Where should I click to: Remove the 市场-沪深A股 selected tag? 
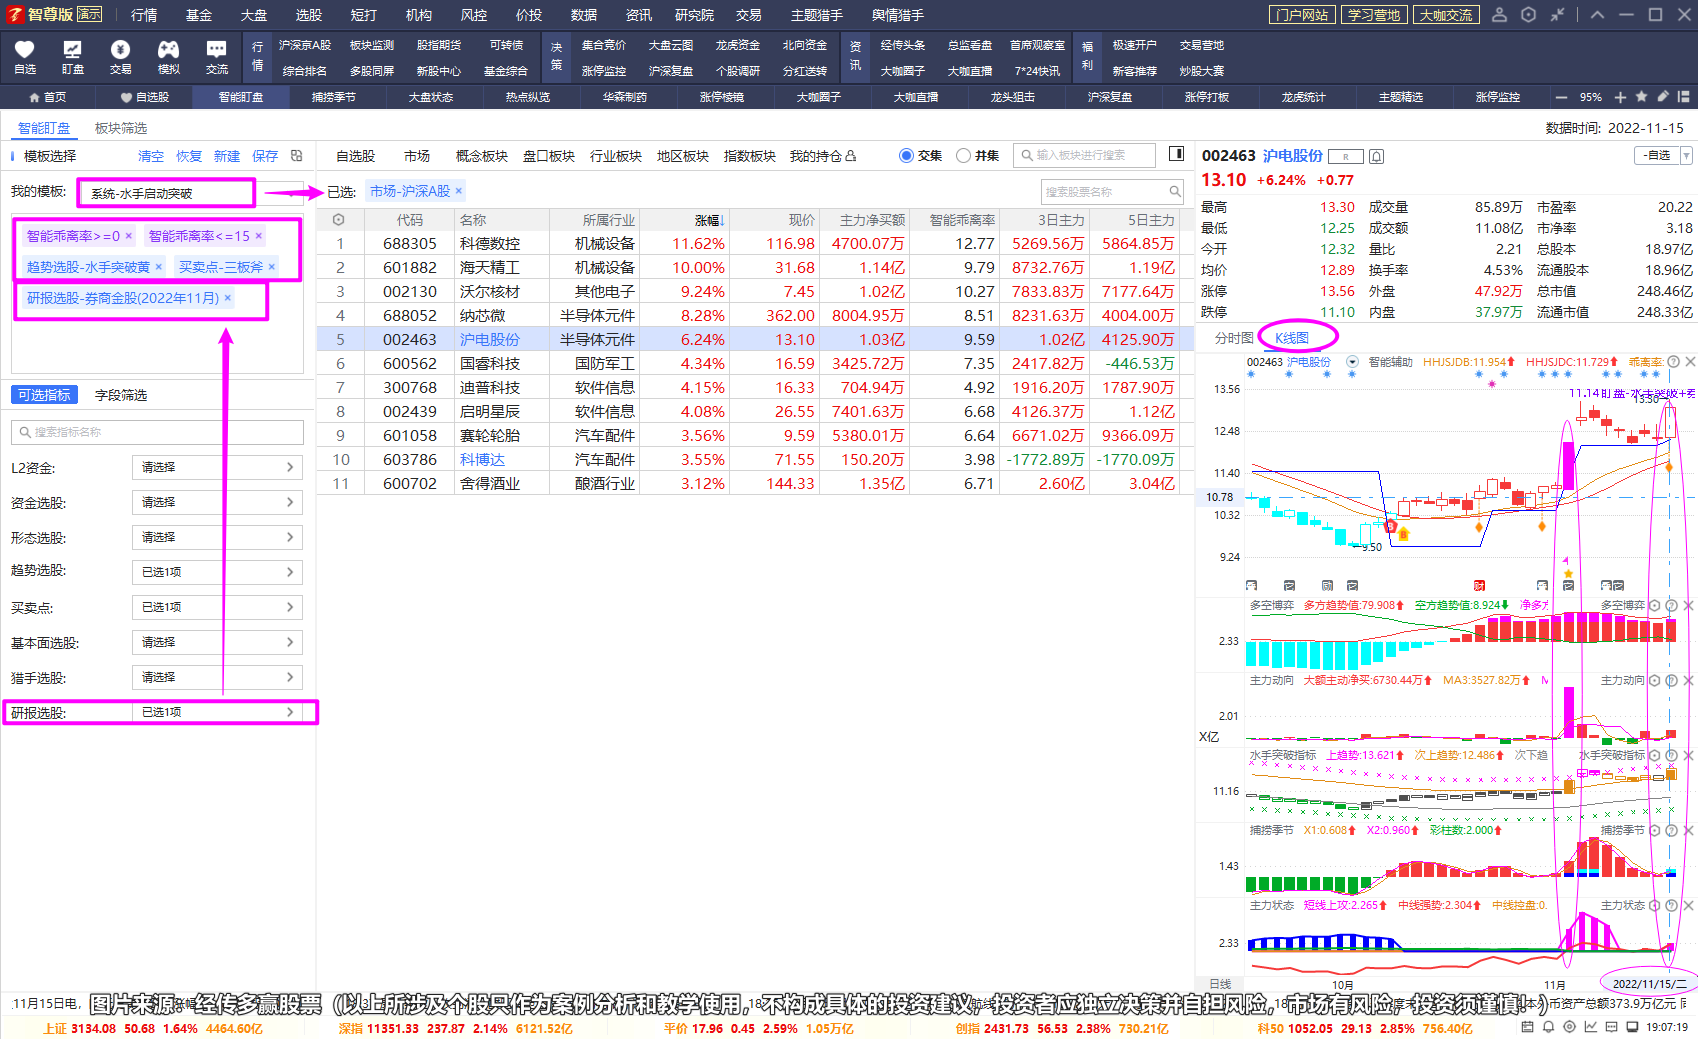[458, 191]
